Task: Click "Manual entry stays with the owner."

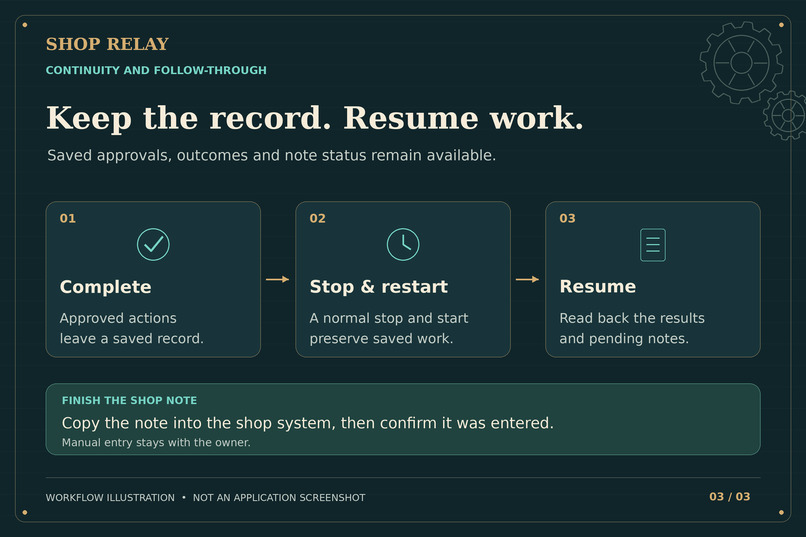Action: click(156, 442)
